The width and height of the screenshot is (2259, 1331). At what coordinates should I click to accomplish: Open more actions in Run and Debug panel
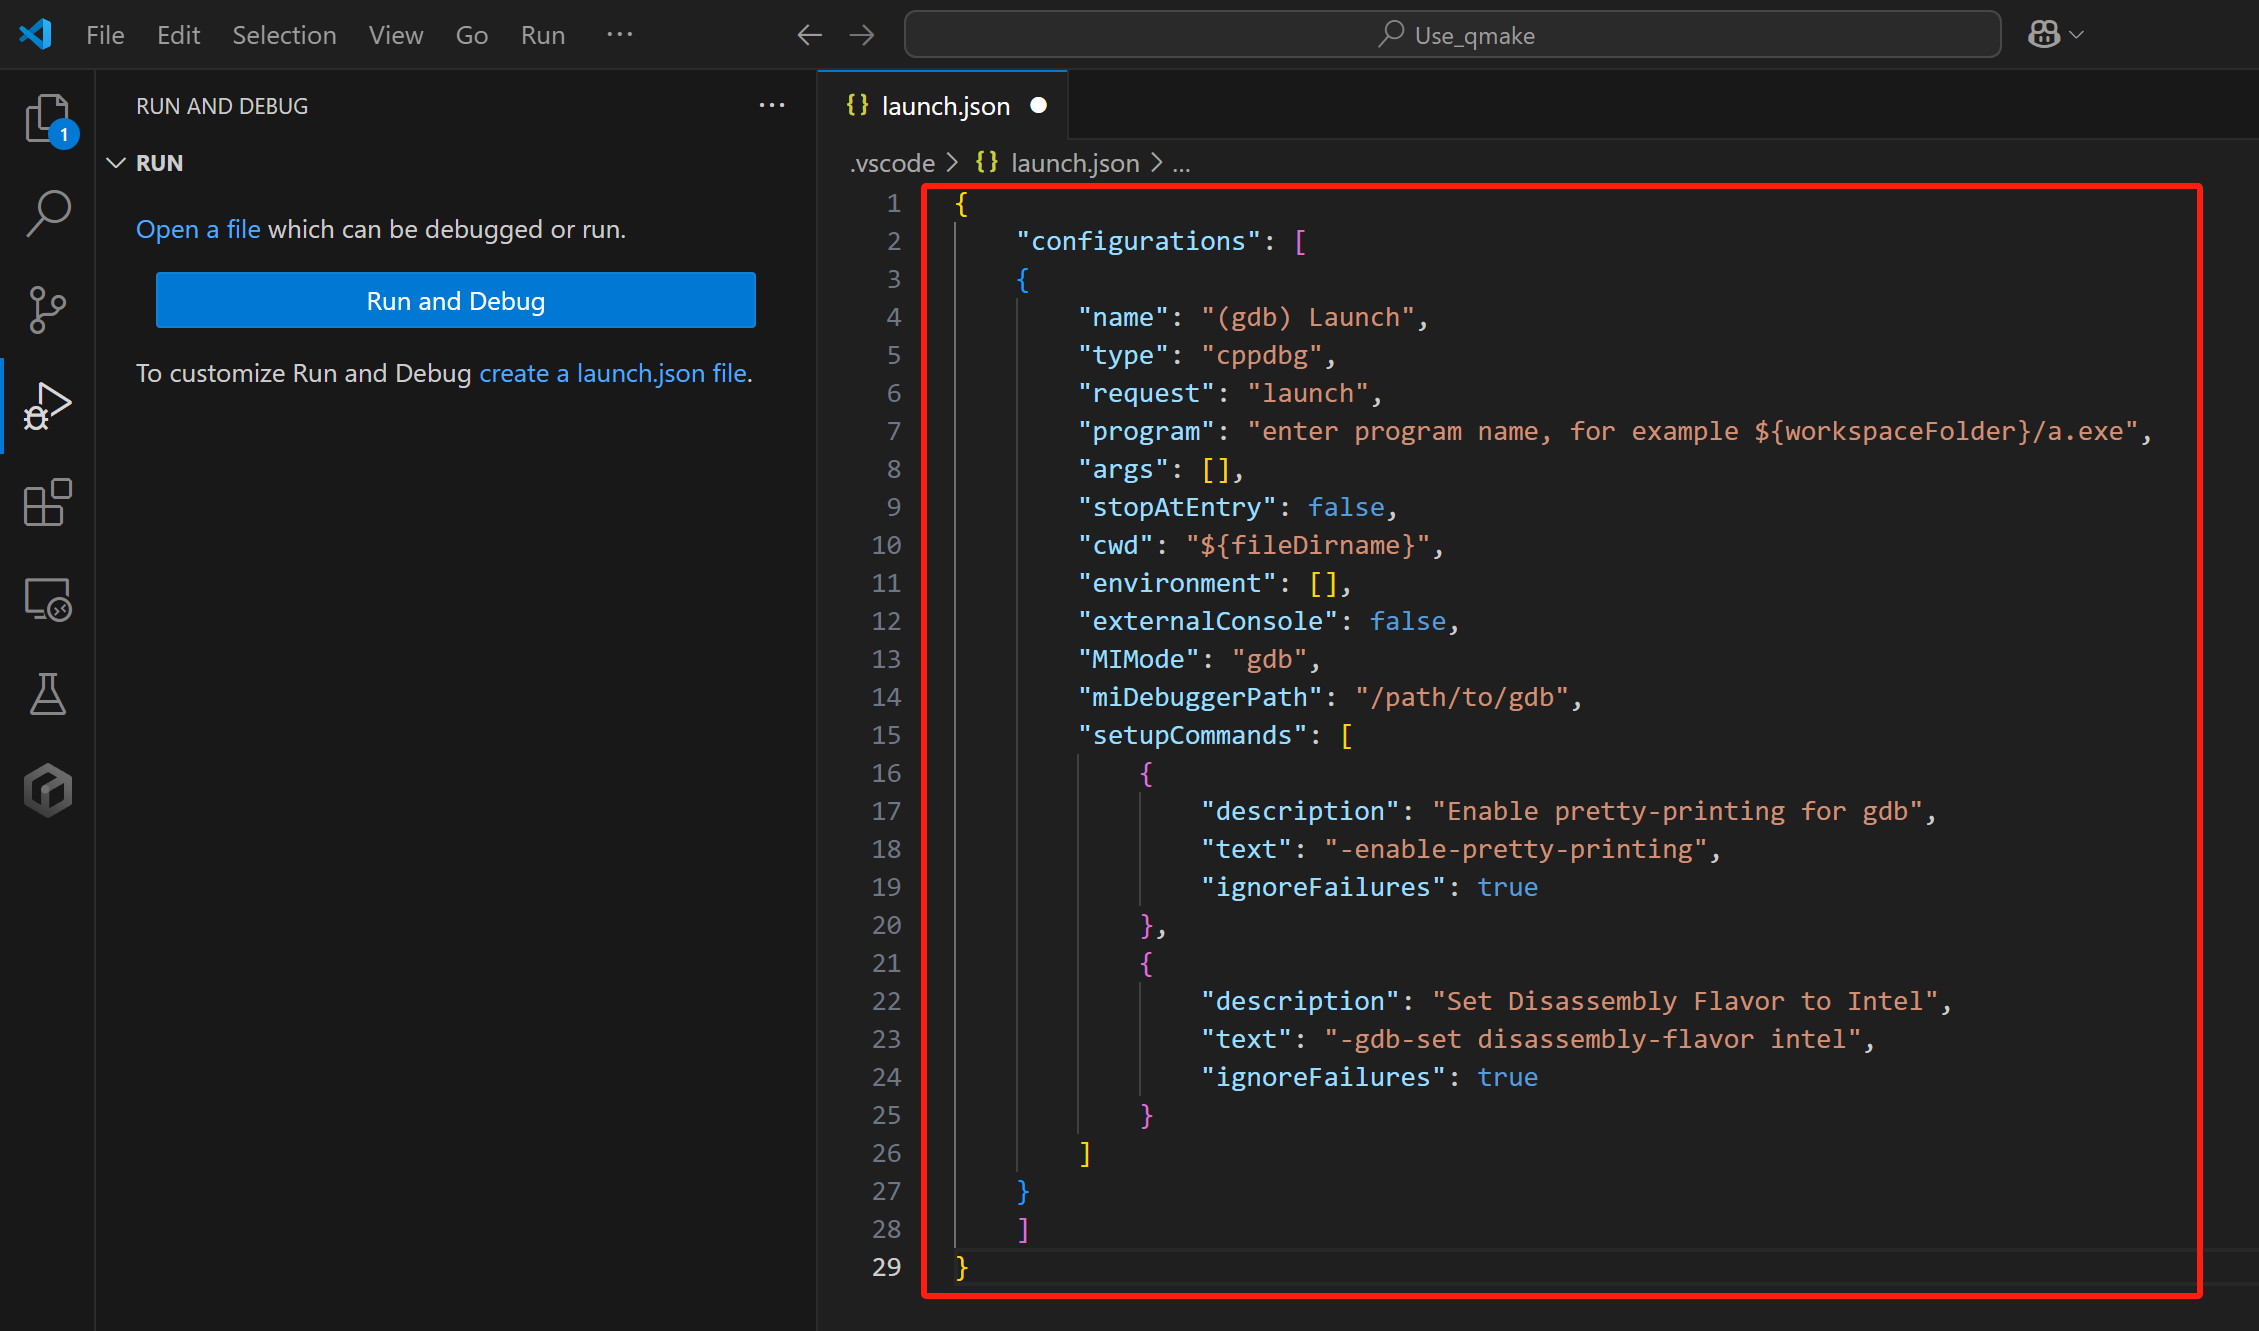pos(771,106)
